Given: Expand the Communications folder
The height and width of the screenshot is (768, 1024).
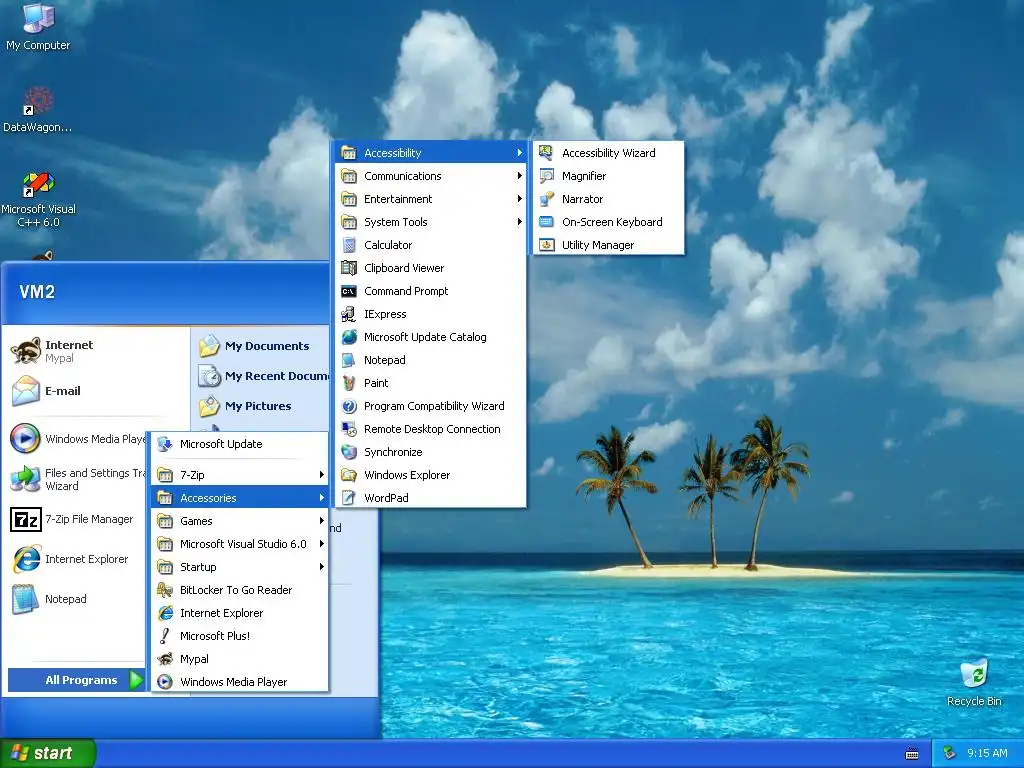Looking at the screenshot, I should tap(431, 176).
